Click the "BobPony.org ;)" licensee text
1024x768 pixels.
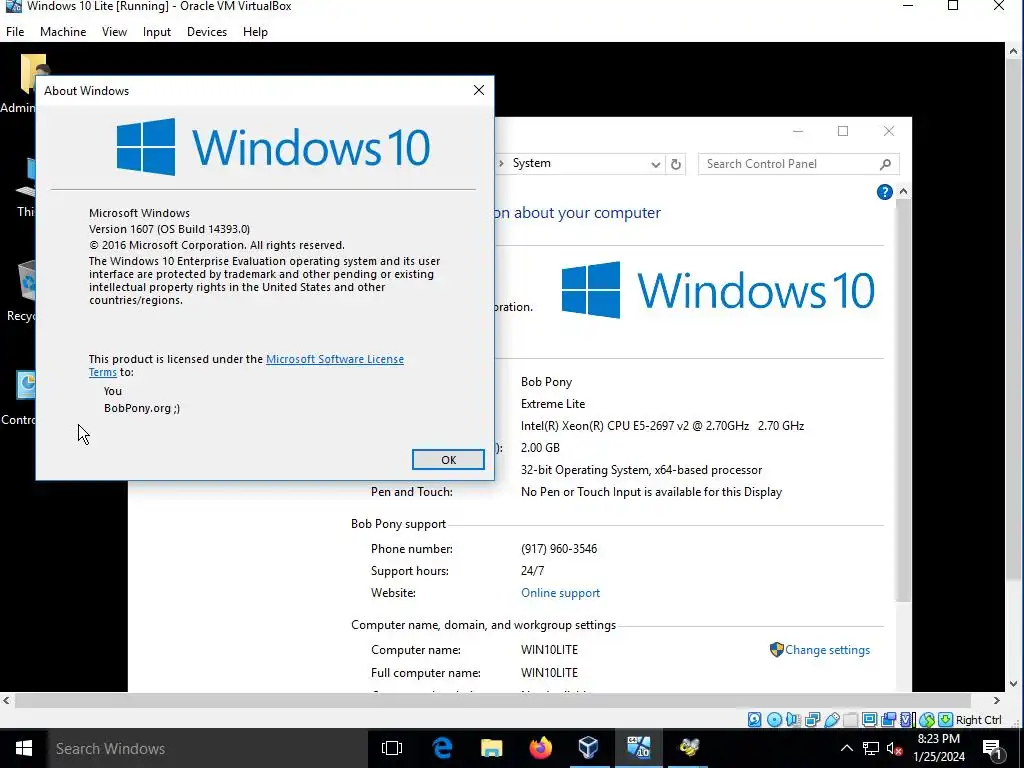click(142, 408)
